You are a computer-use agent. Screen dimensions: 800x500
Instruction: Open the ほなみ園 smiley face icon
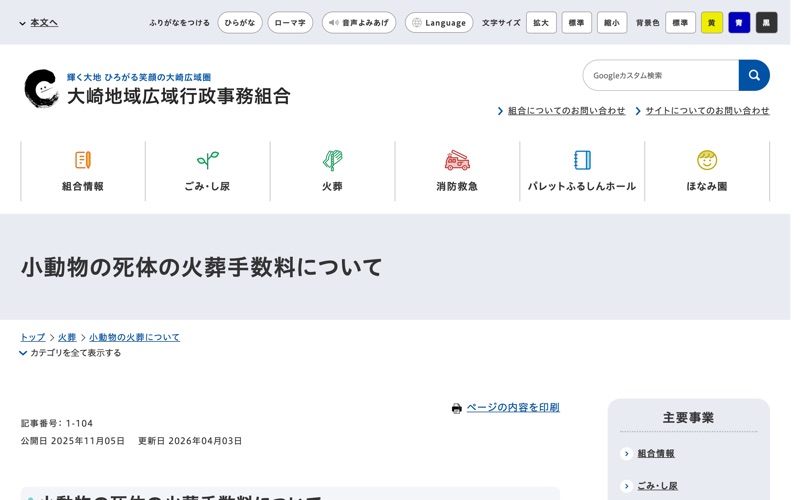(x=707, y=160)
